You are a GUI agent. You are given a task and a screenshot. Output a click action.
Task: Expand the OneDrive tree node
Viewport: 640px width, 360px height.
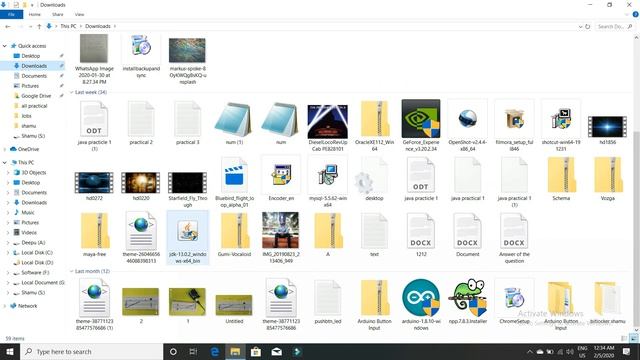pyautogui.click(x=5, y=149)
